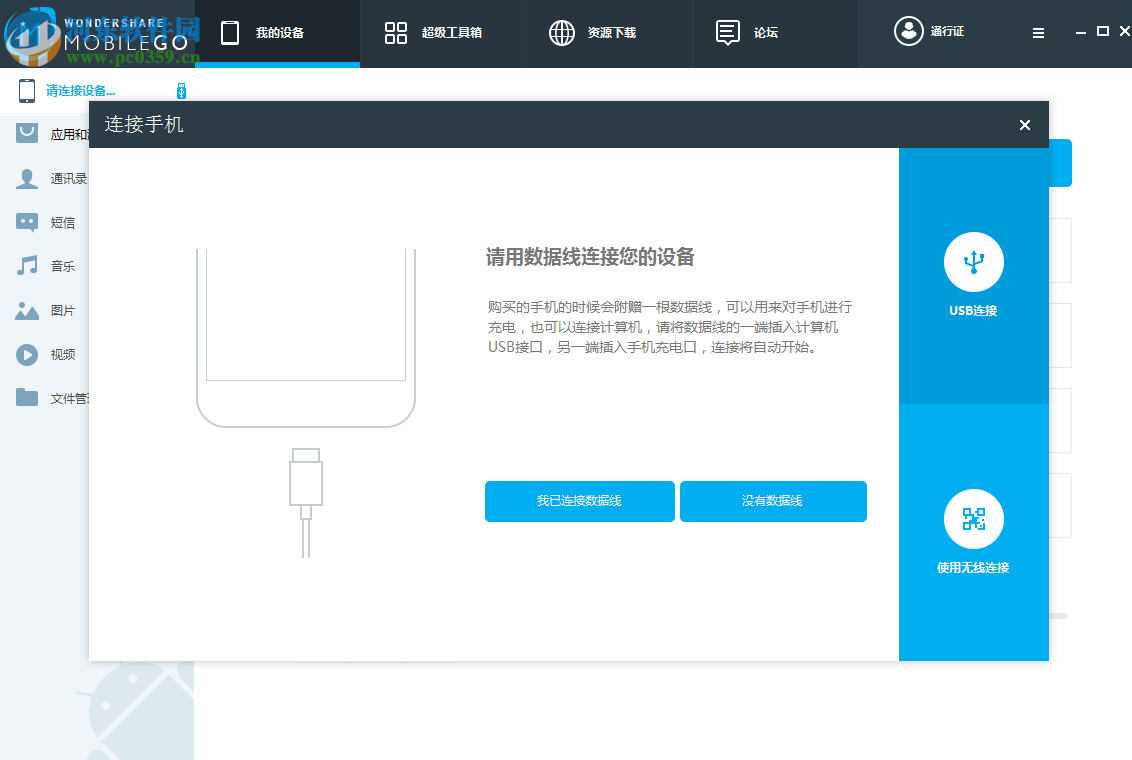Open the 图片 (Pictures) section icon
The image size is (1132, 760).
point(27,310)
